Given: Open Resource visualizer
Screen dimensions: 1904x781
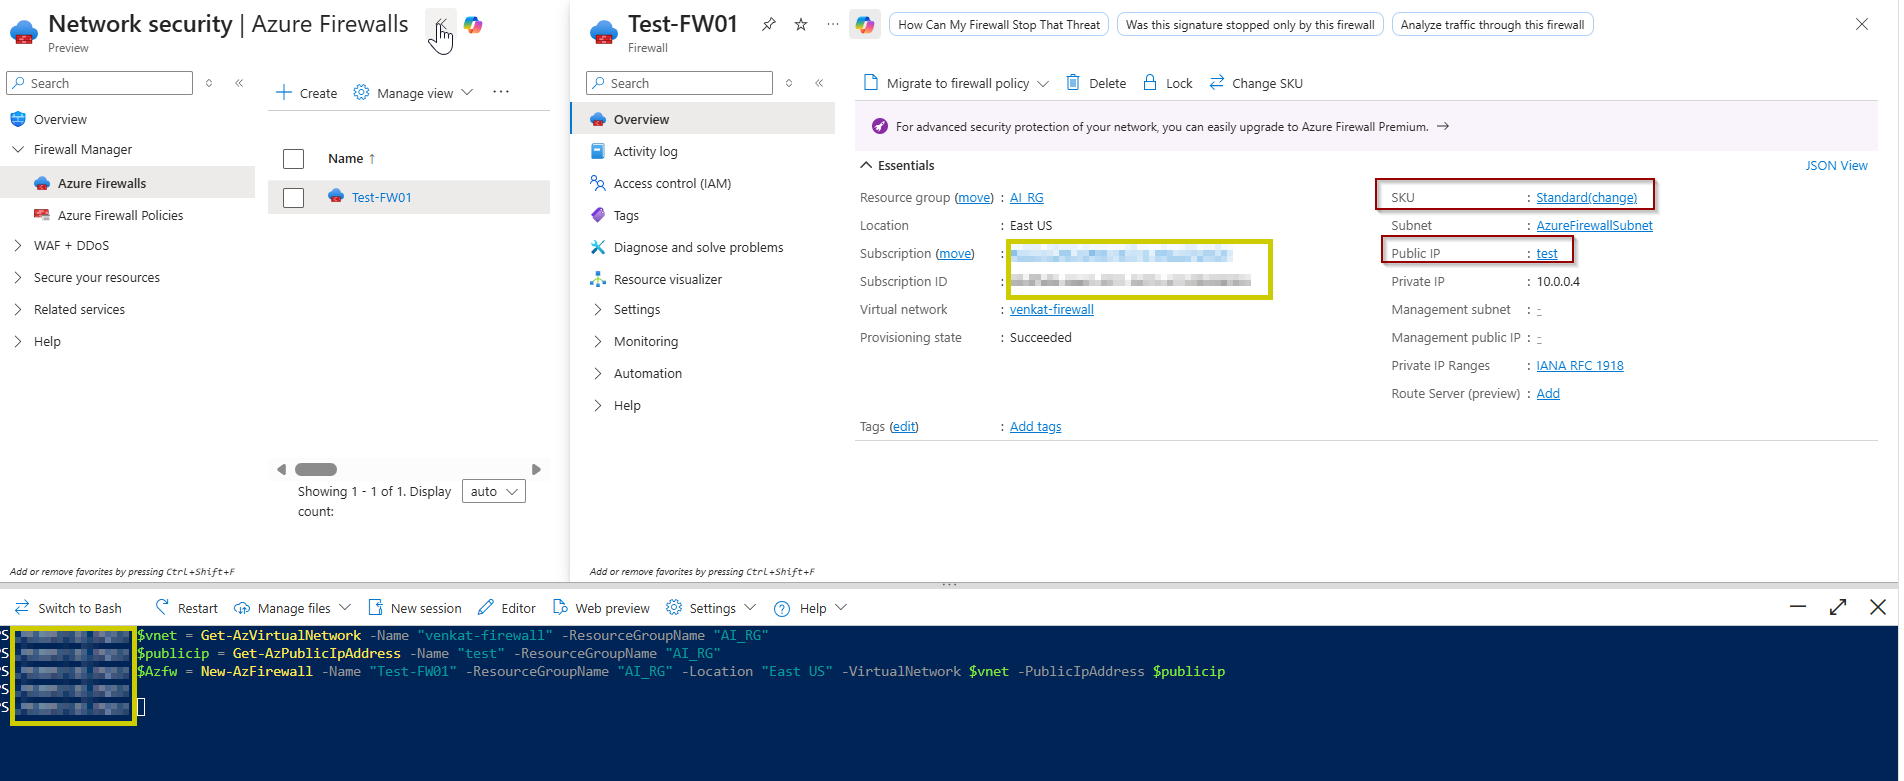Looking at the screenshot, I should coord(667,280).
